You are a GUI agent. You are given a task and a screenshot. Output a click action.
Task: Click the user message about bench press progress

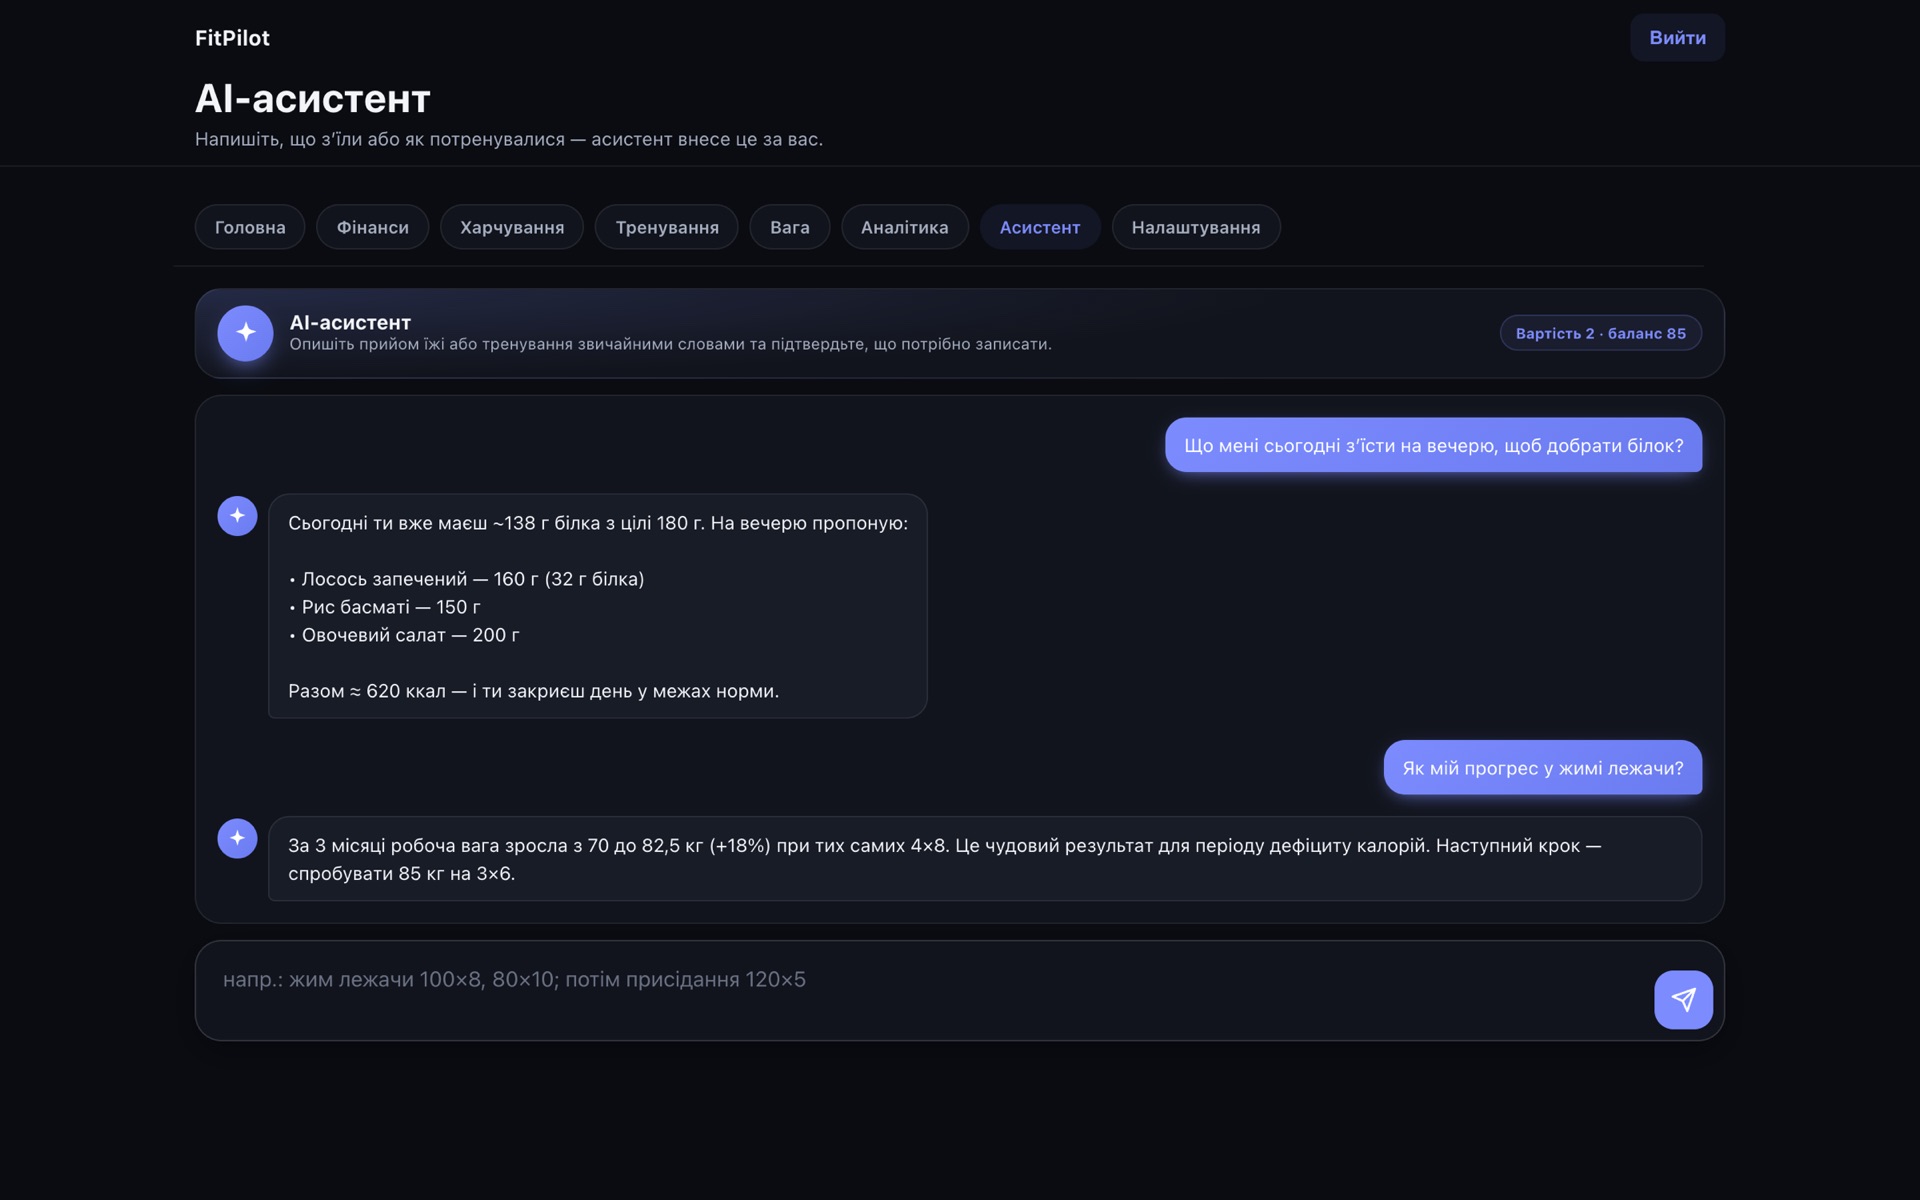click(x=1542, y=768)
